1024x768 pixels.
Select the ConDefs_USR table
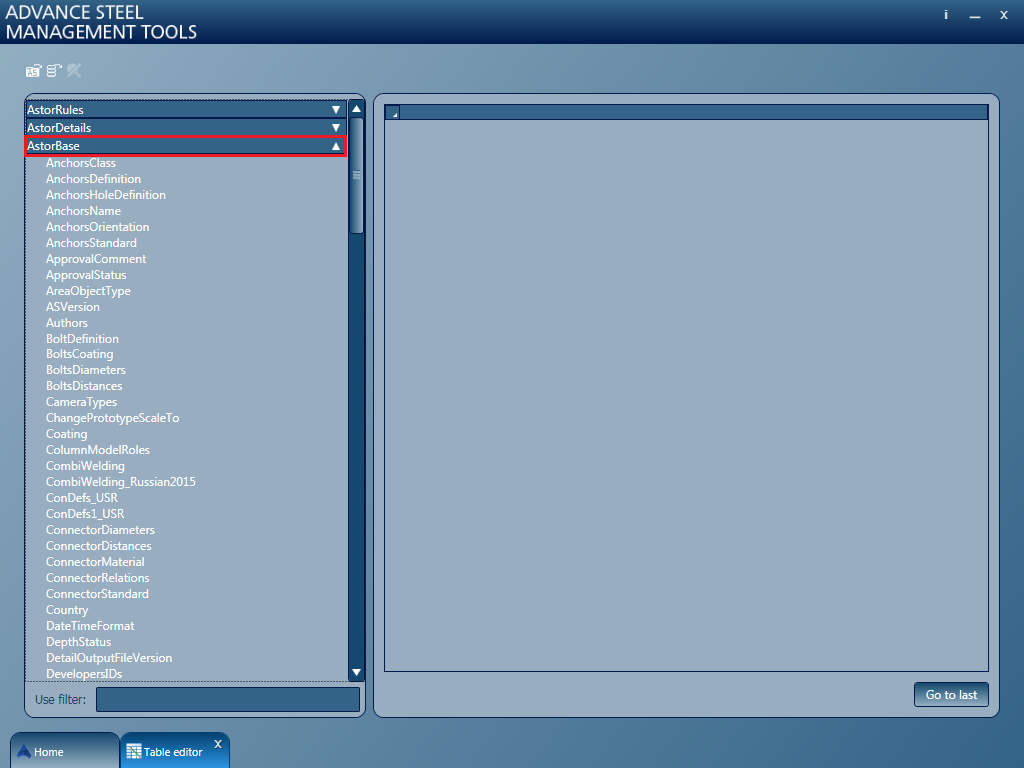(x=82, y=498)
